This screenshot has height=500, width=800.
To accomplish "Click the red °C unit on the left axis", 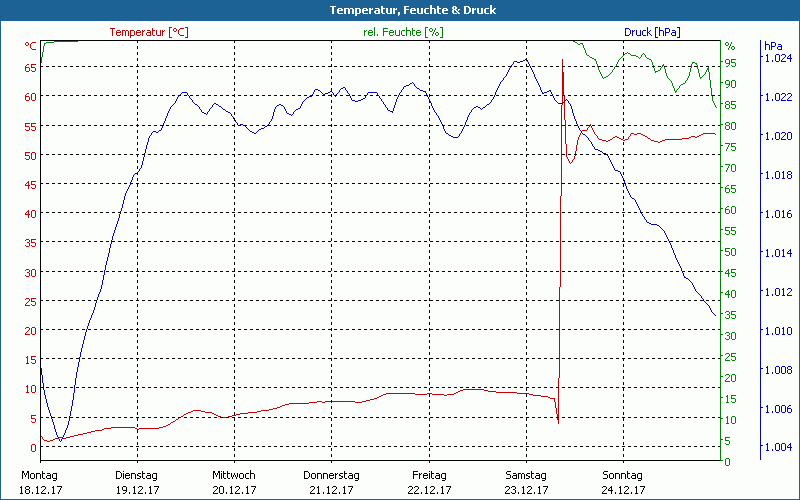I will (x=31, y=46).
